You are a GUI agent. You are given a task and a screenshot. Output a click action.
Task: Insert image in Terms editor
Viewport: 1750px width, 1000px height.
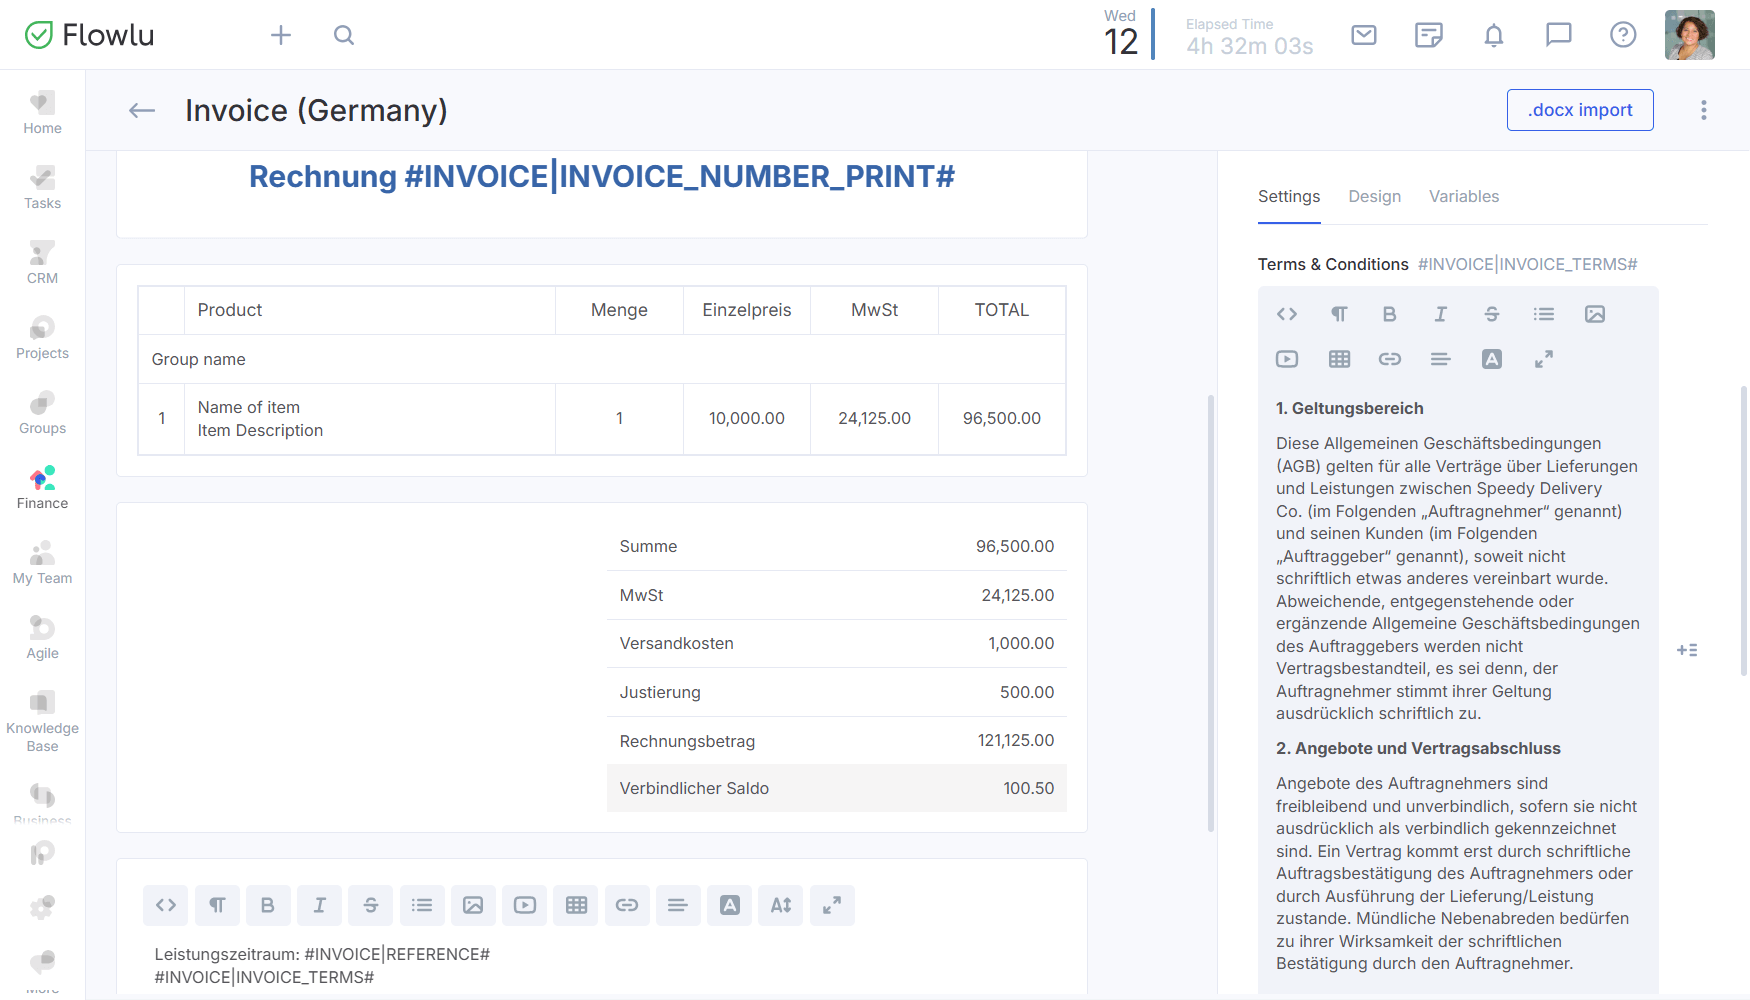1595,314
